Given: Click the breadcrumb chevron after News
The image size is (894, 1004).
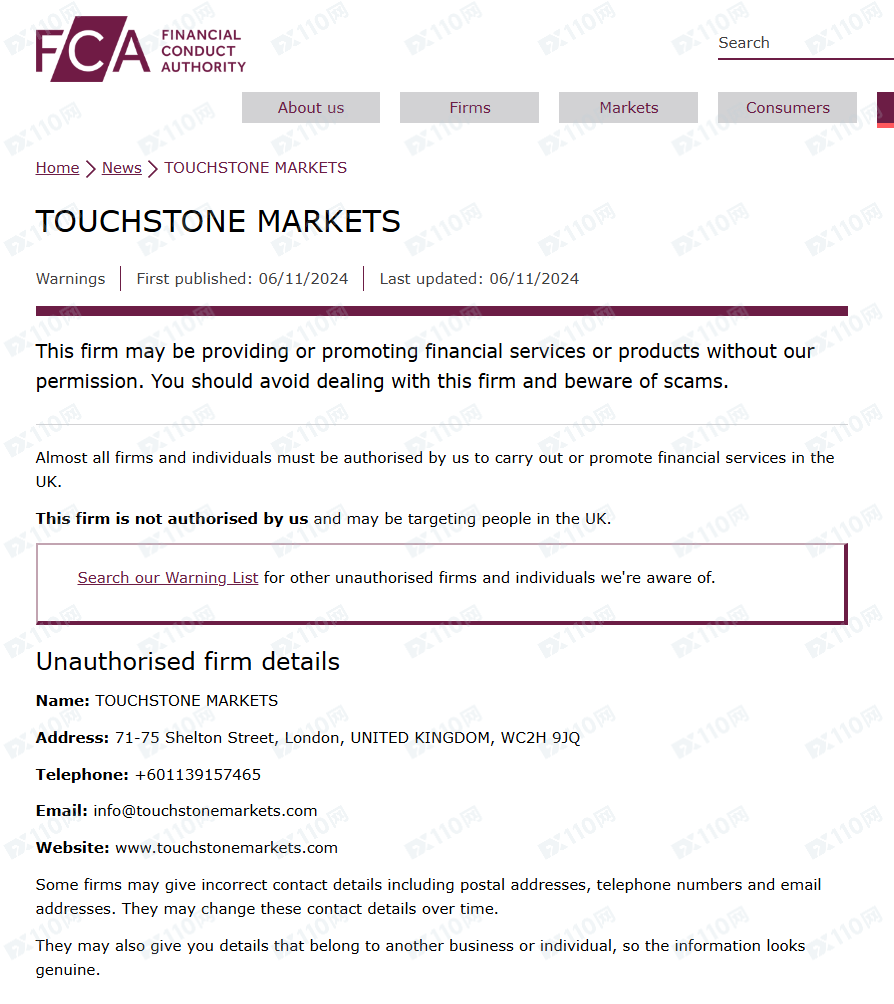Looking at the screenshot, I should [x=153, y=169].
